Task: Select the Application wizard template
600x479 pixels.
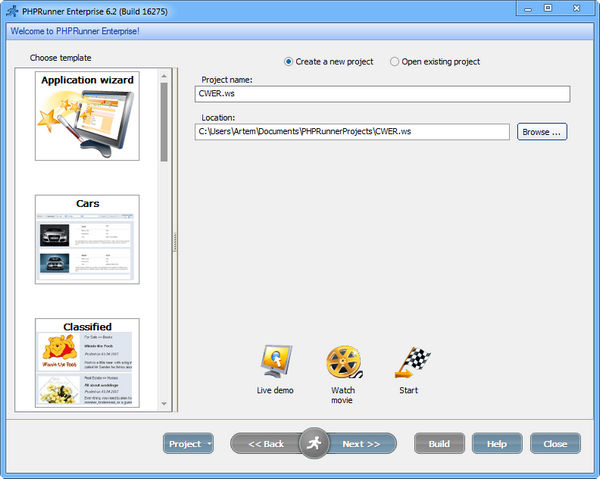Action: [87, 115]
